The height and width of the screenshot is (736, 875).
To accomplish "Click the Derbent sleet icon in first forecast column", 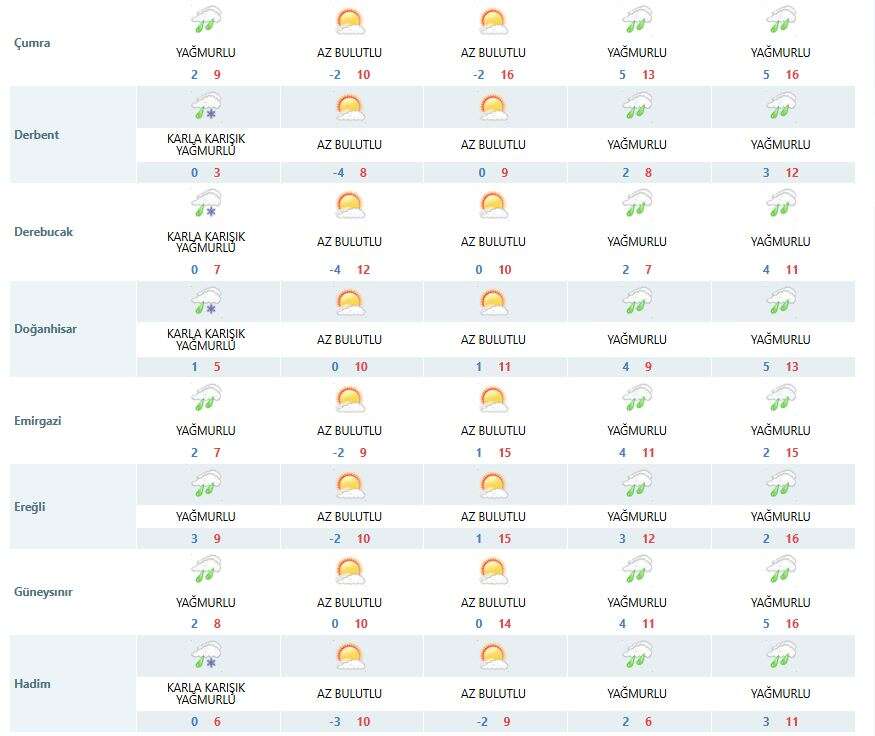I will click(x=206, y=107).
